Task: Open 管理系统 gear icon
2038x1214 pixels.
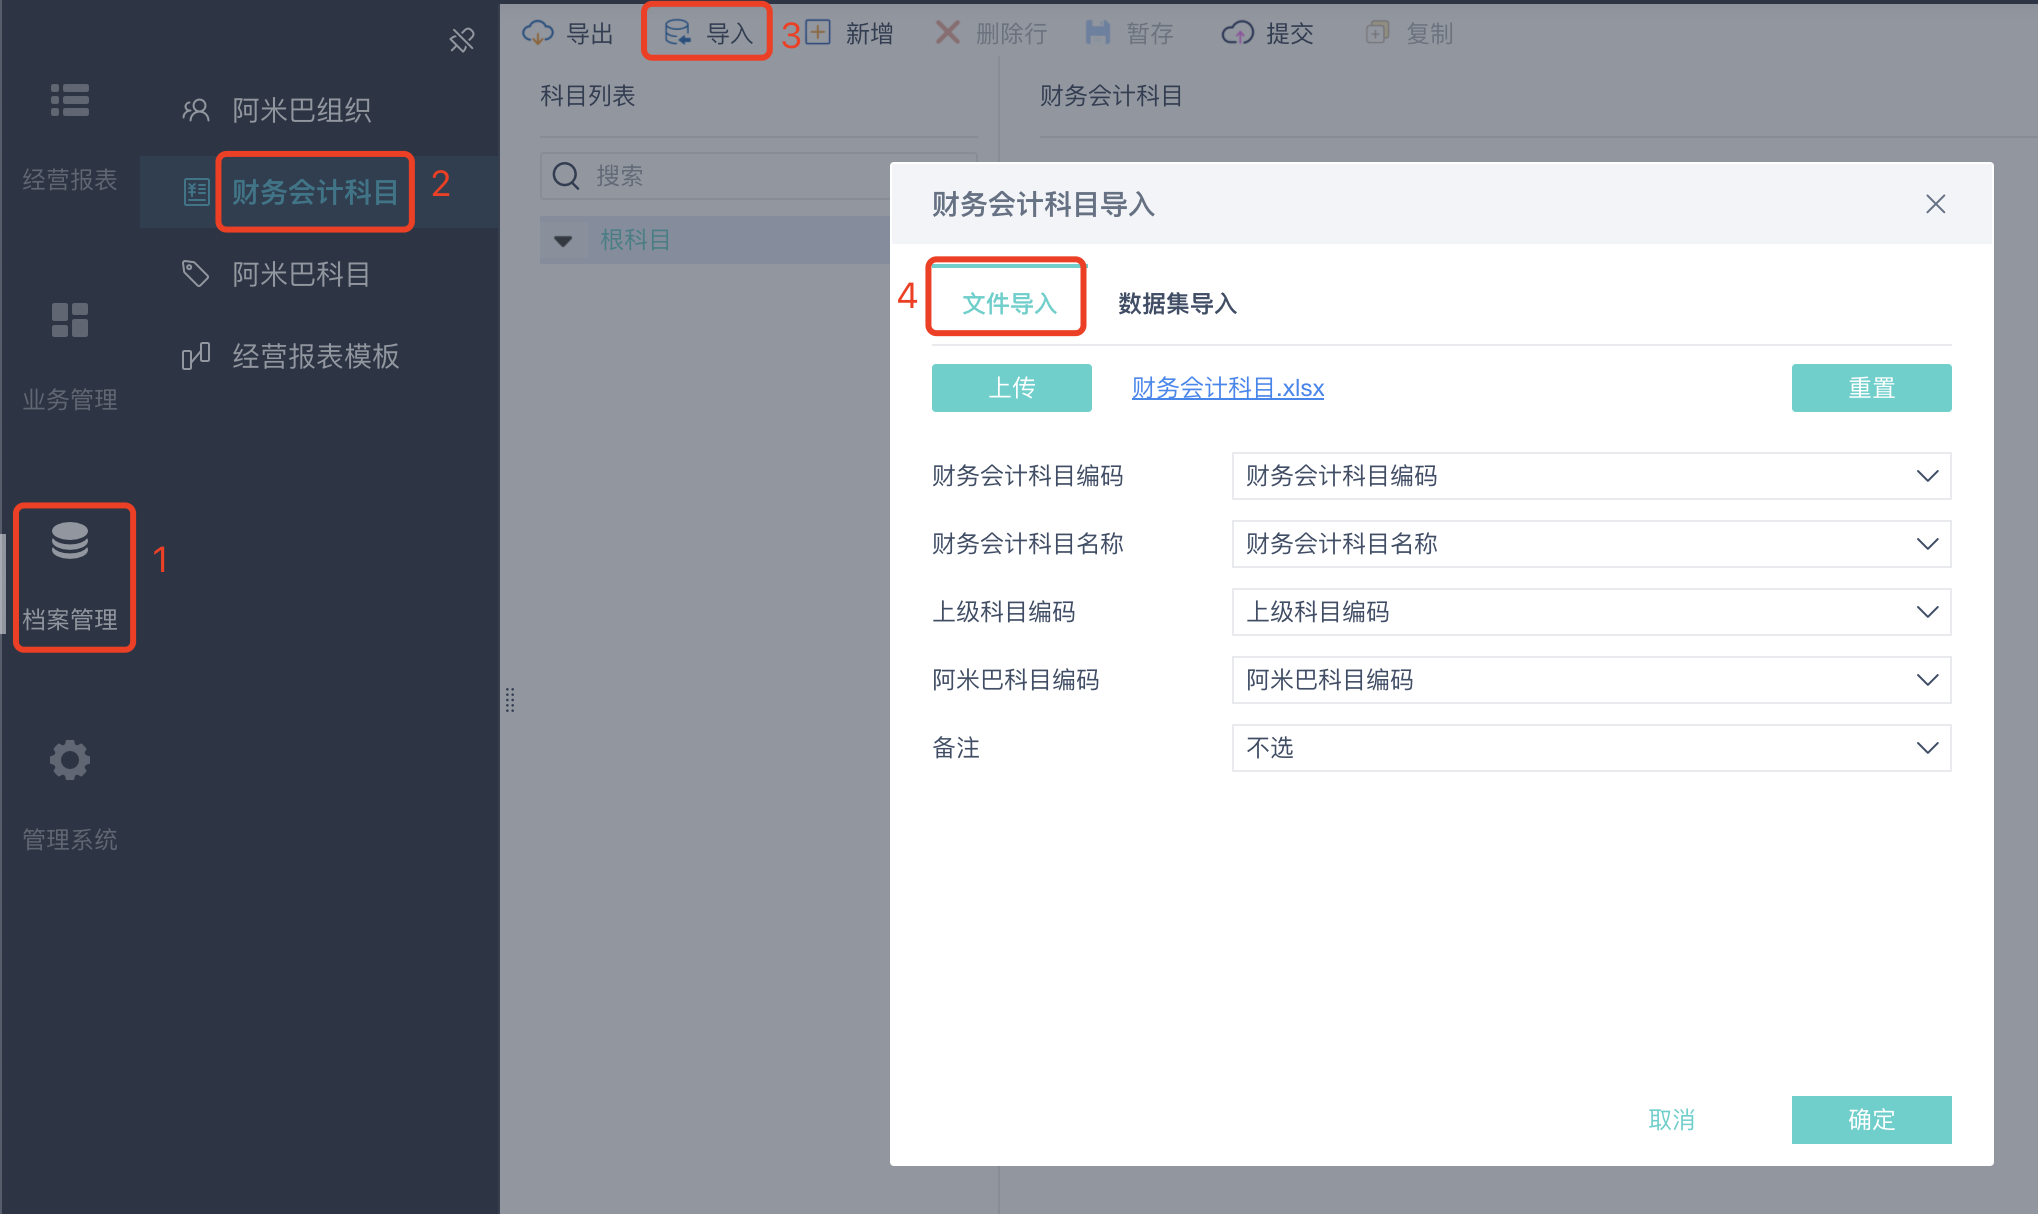Action: pos(70,761)
